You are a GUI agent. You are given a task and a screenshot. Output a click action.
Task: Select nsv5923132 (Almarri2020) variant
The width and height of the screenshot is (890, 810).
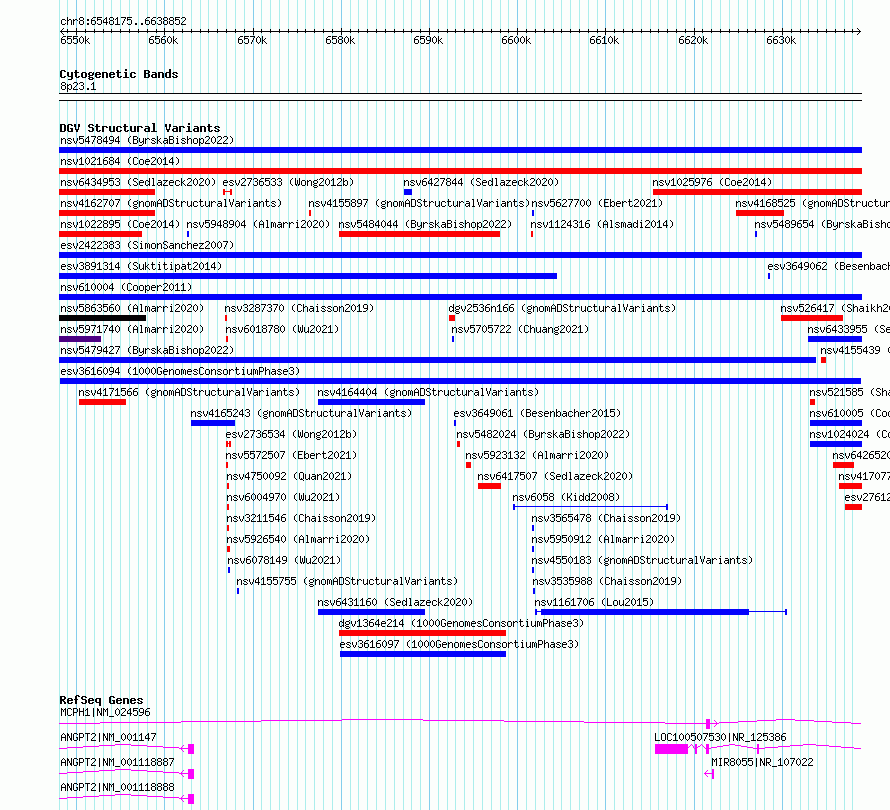pos(537,455)
